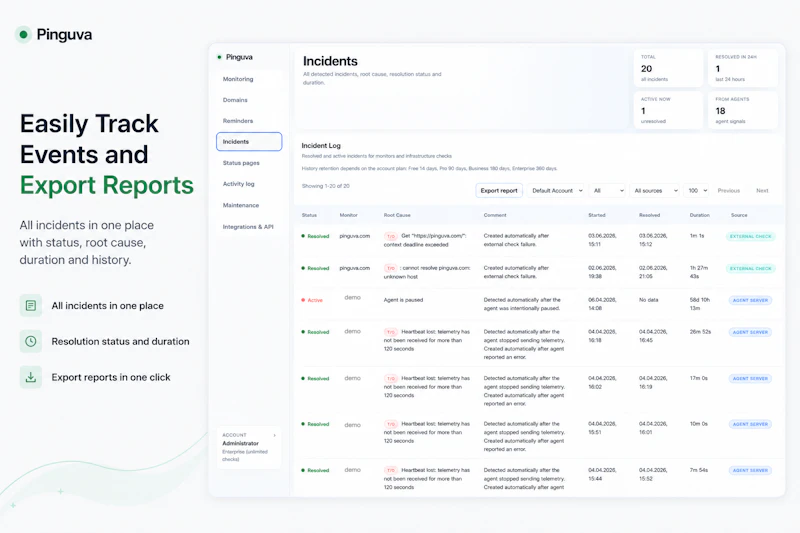Viewport: 800px width, 533px height.
Task: Open the 100 per page dropdown
Action: click(696, 191)
